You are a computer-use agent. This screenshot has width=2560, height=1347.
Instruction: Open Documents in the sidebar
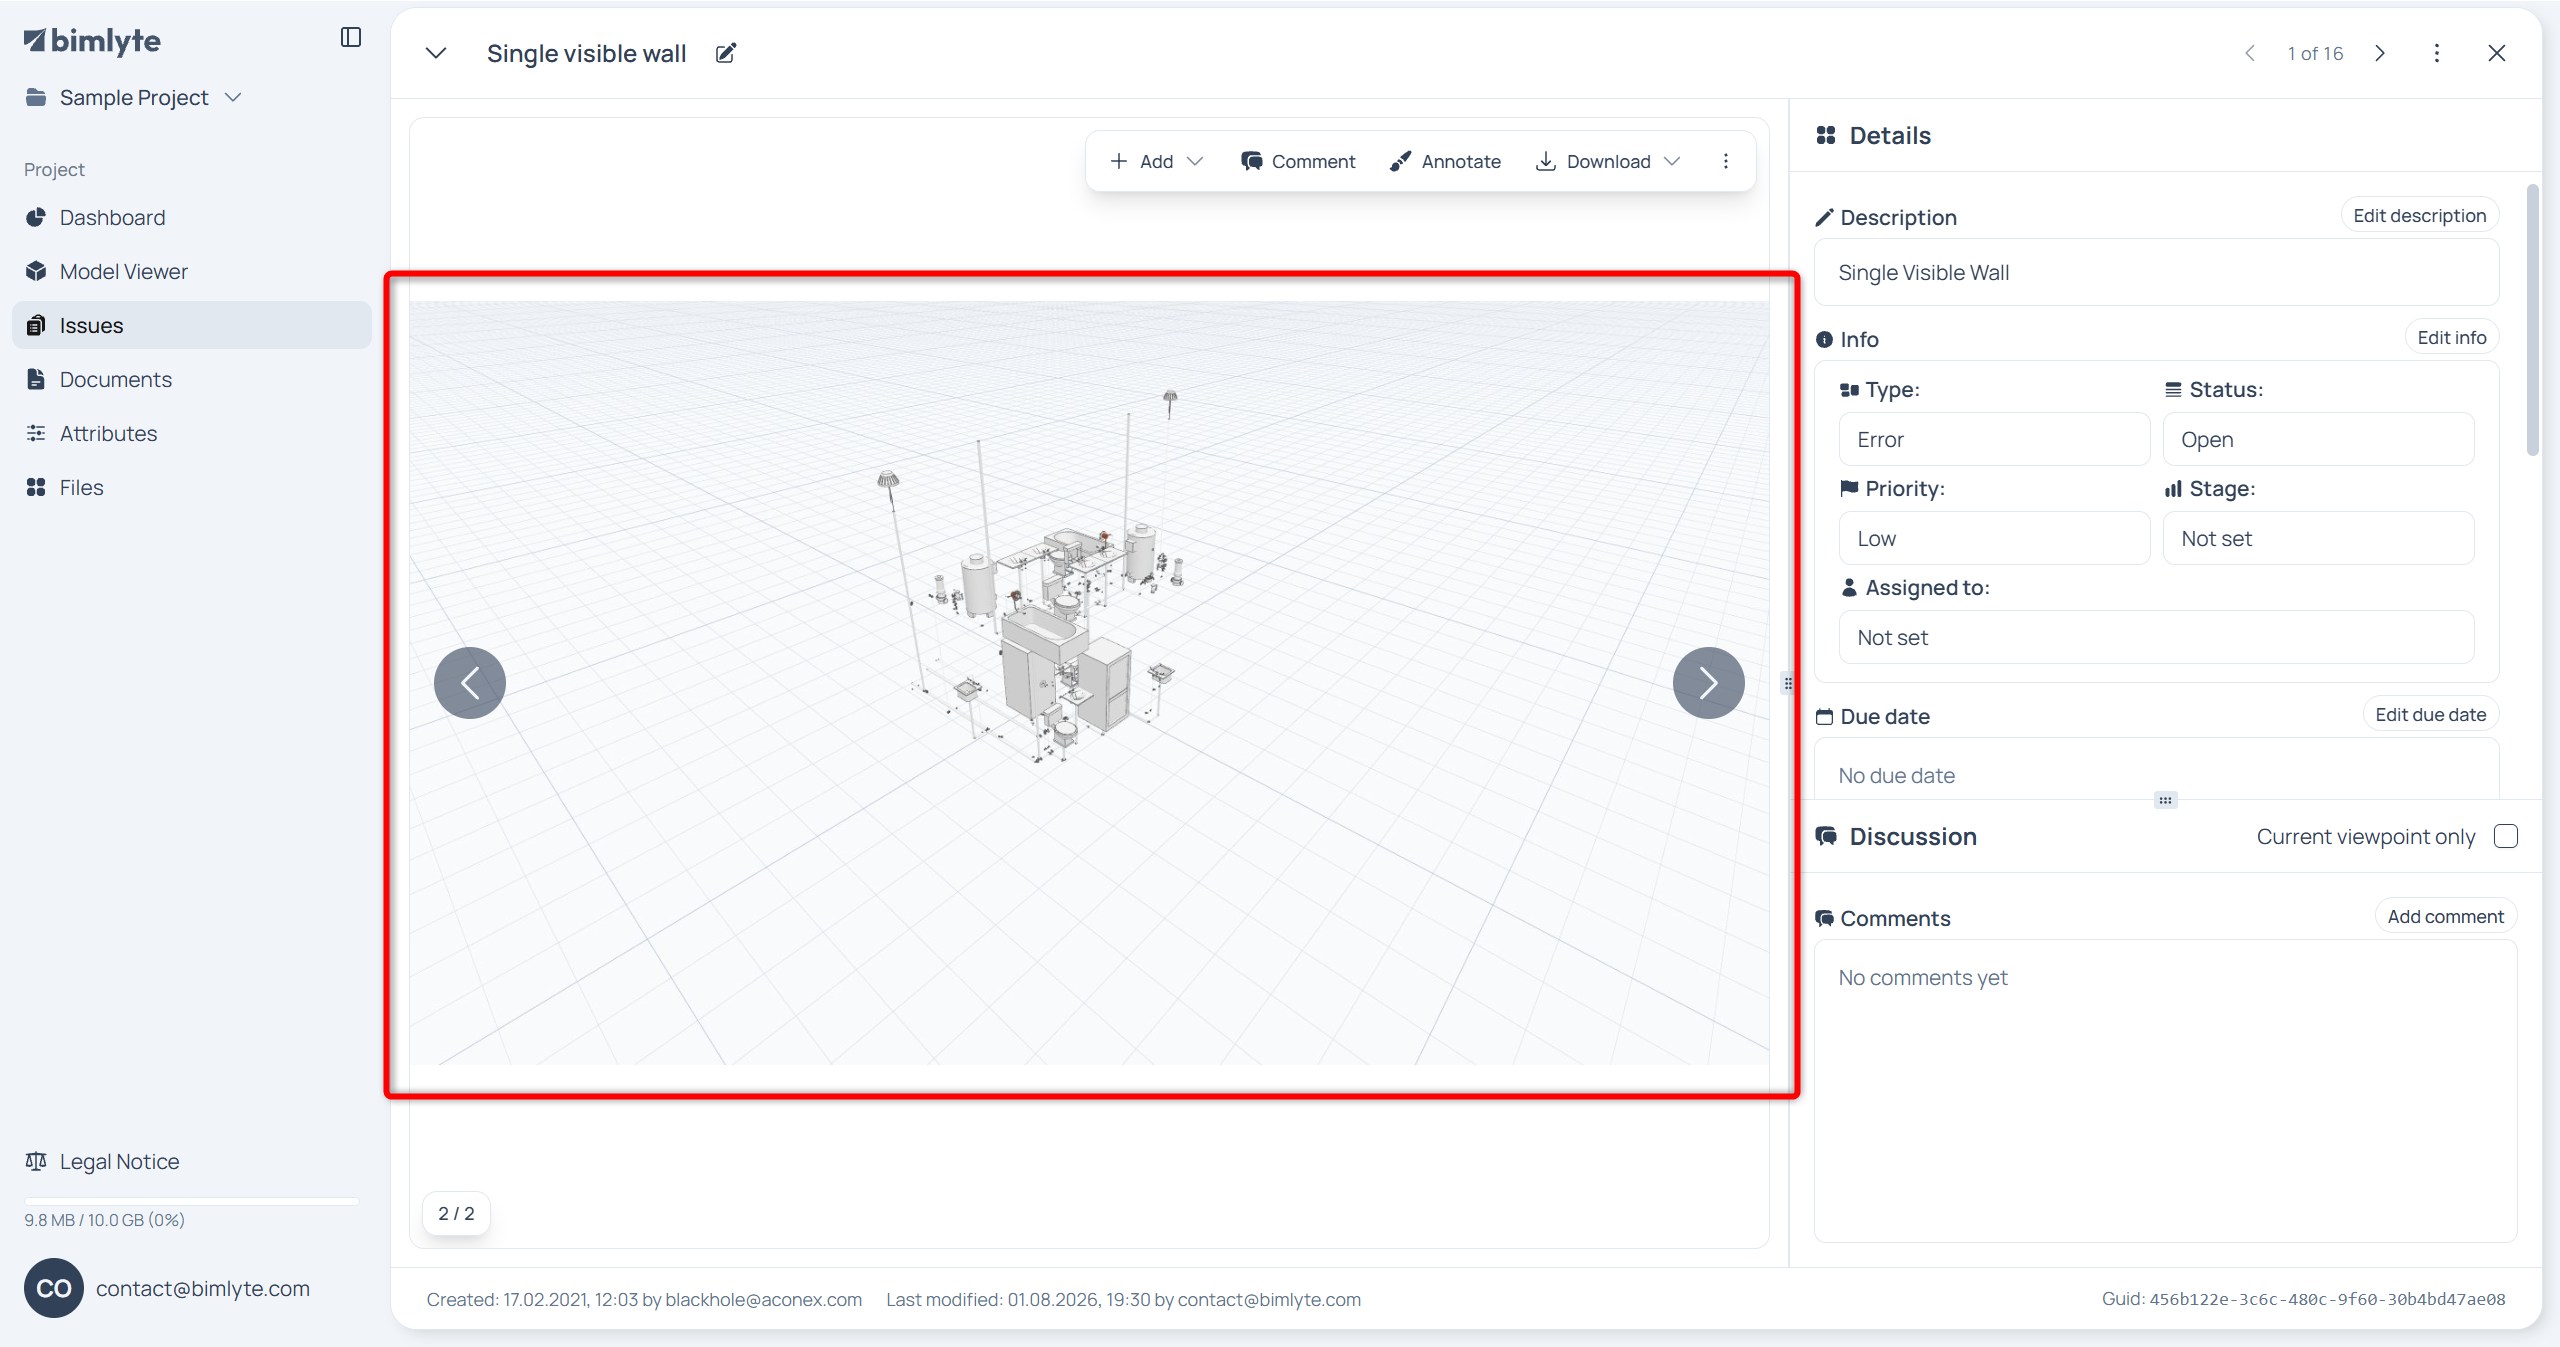(x=192, y=380)
